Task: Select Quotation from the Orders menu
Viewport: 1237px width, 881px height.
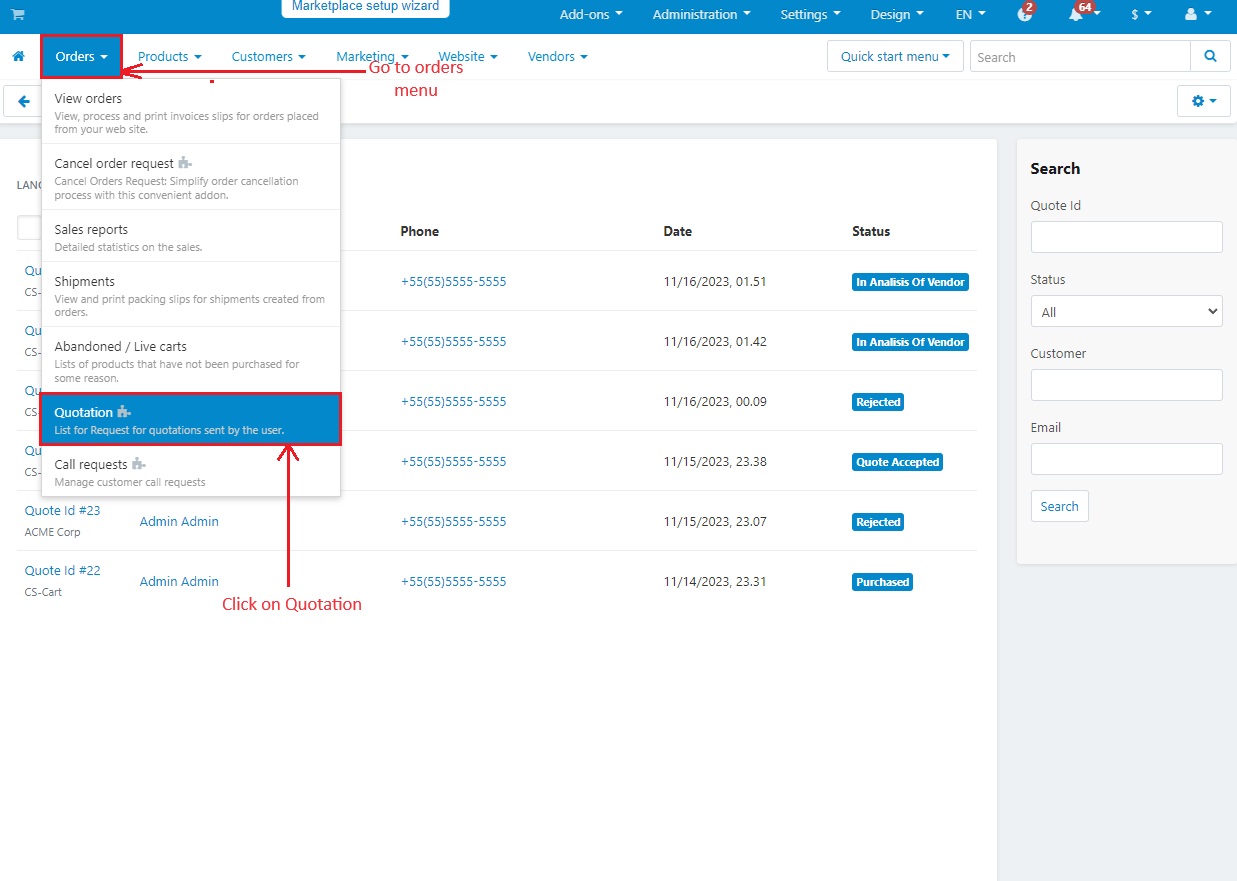Action: (x=191, y=419)
